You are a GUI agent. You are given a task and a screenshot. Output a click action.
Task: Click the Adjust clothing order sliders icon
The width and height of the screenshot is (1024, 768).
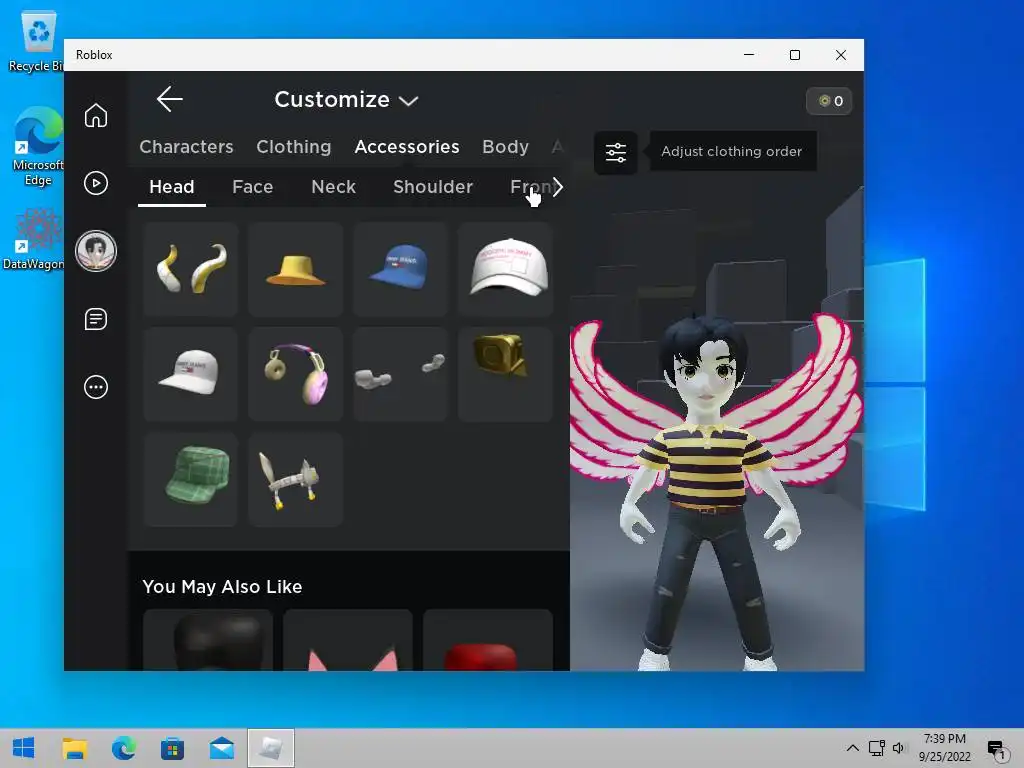pos(616,152)
